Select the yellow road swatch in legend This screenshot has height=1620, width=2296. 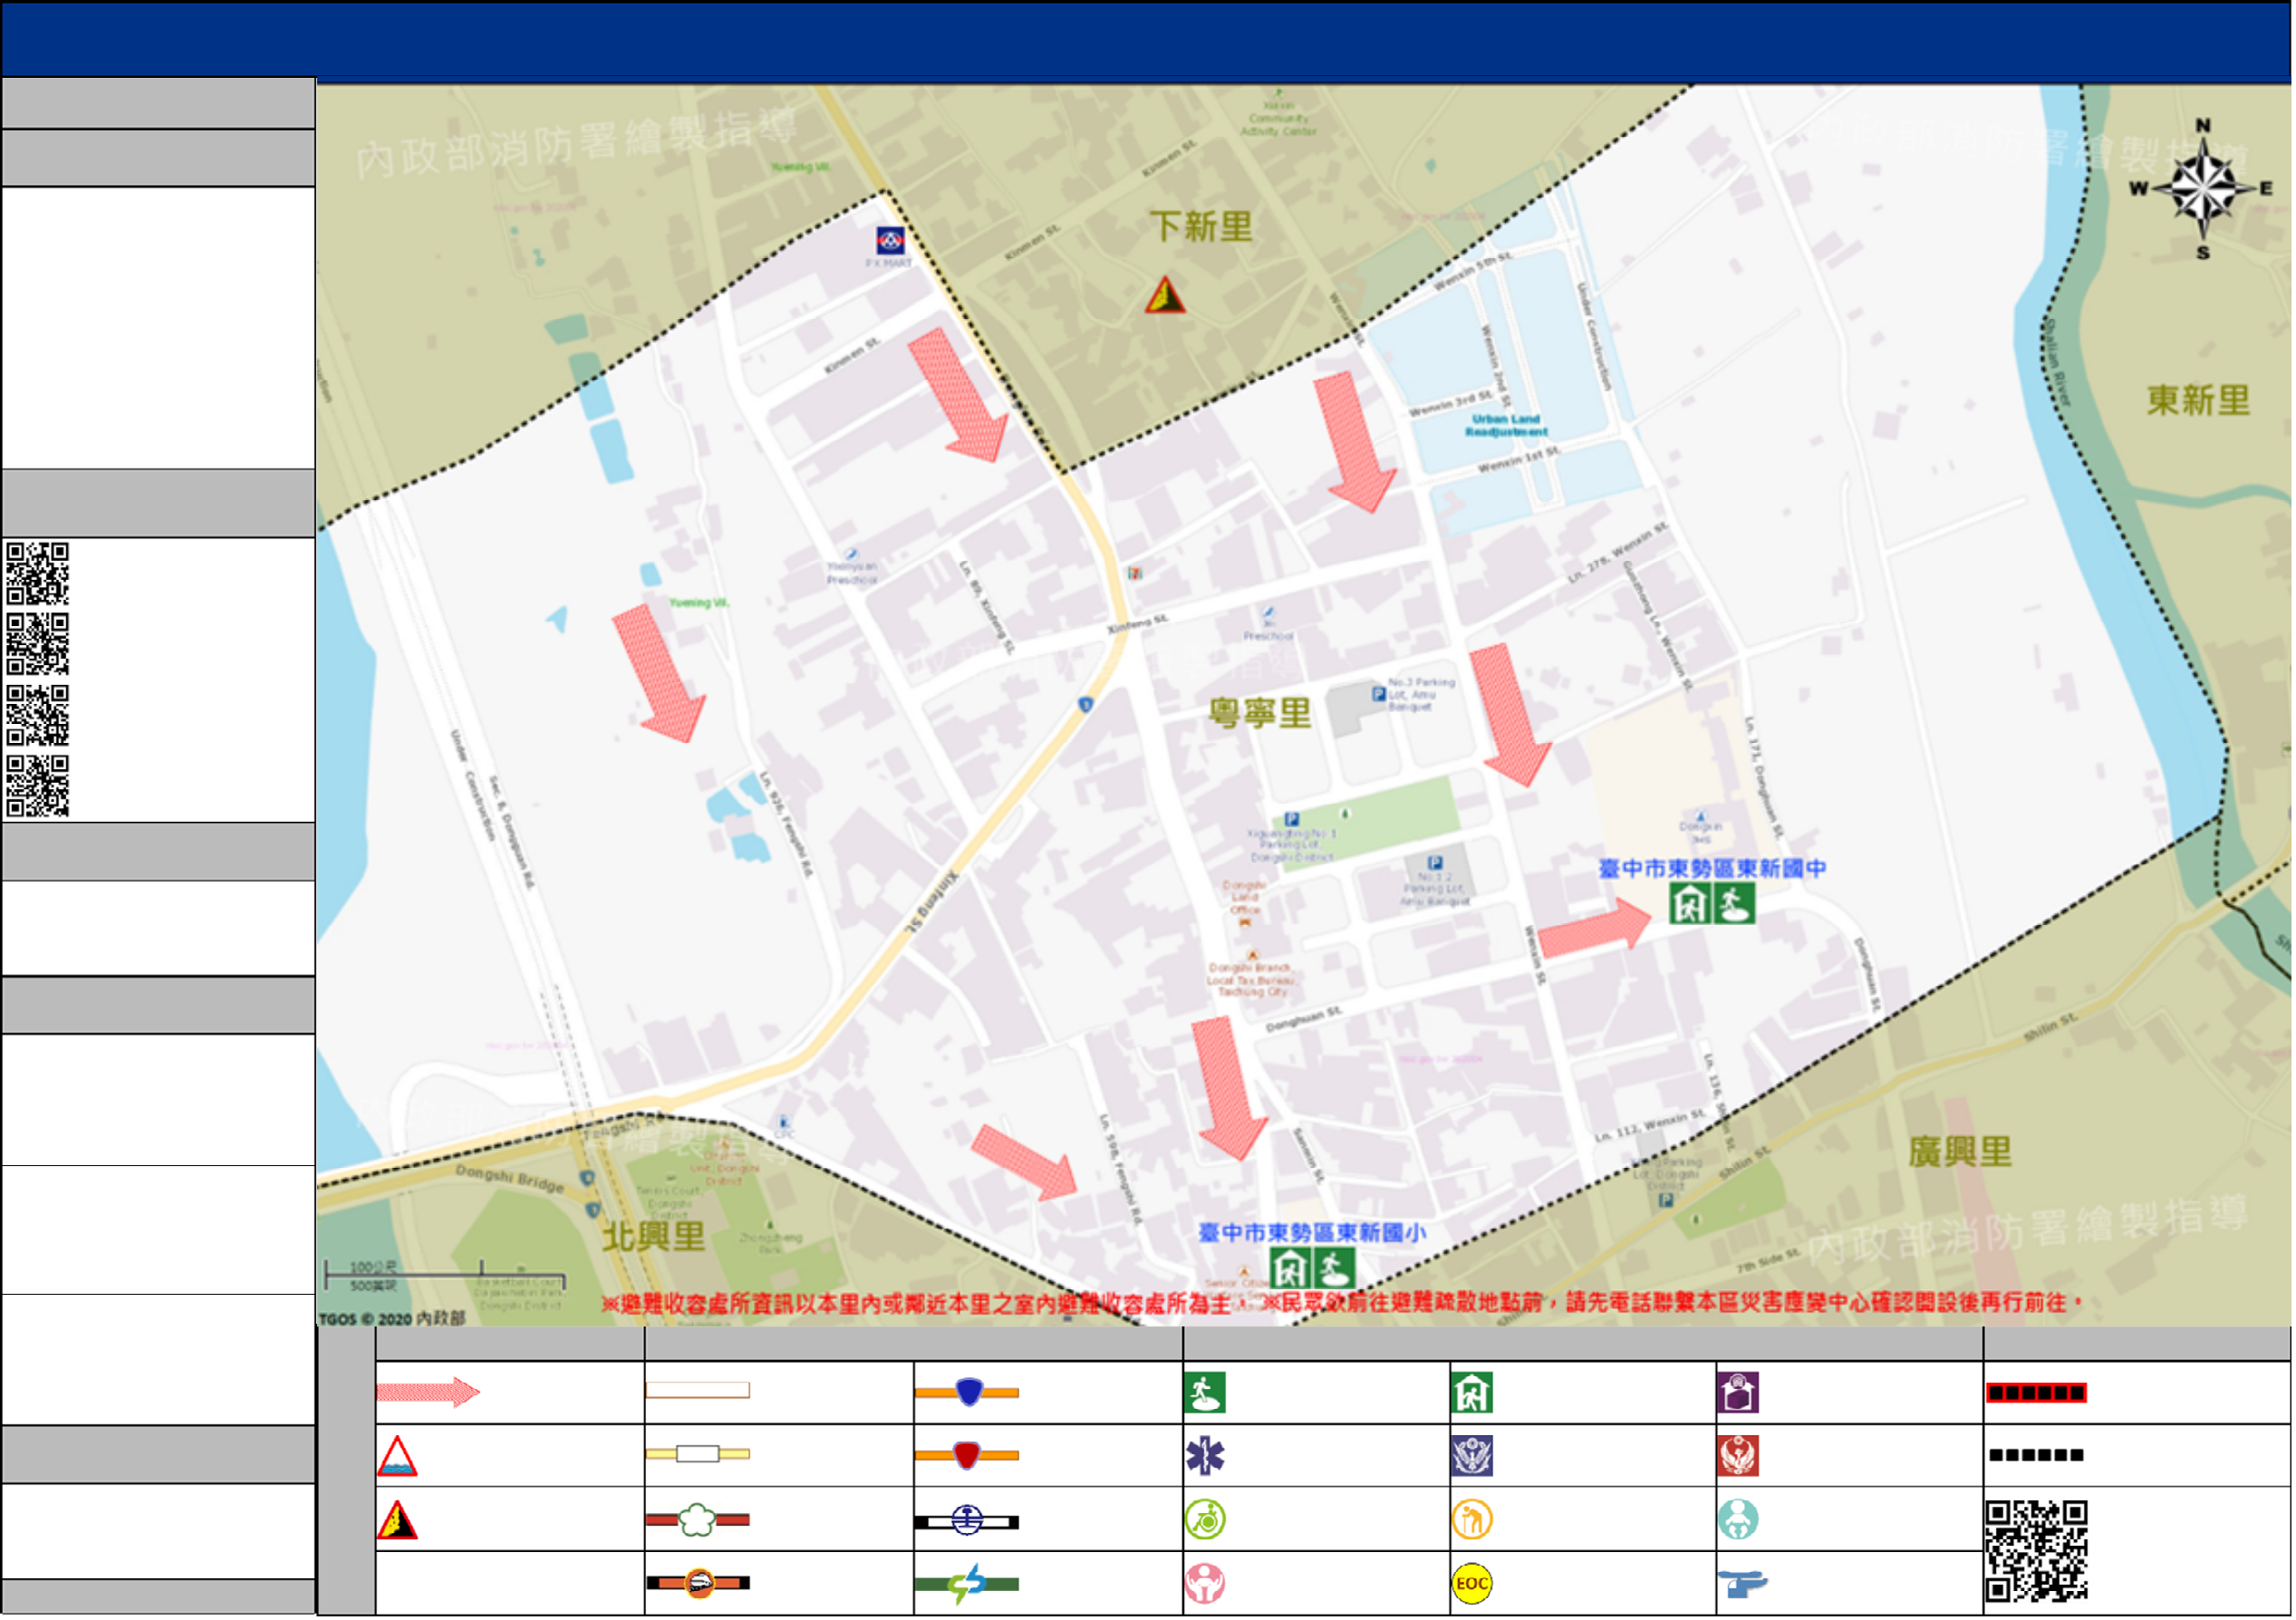[699, 1456]
